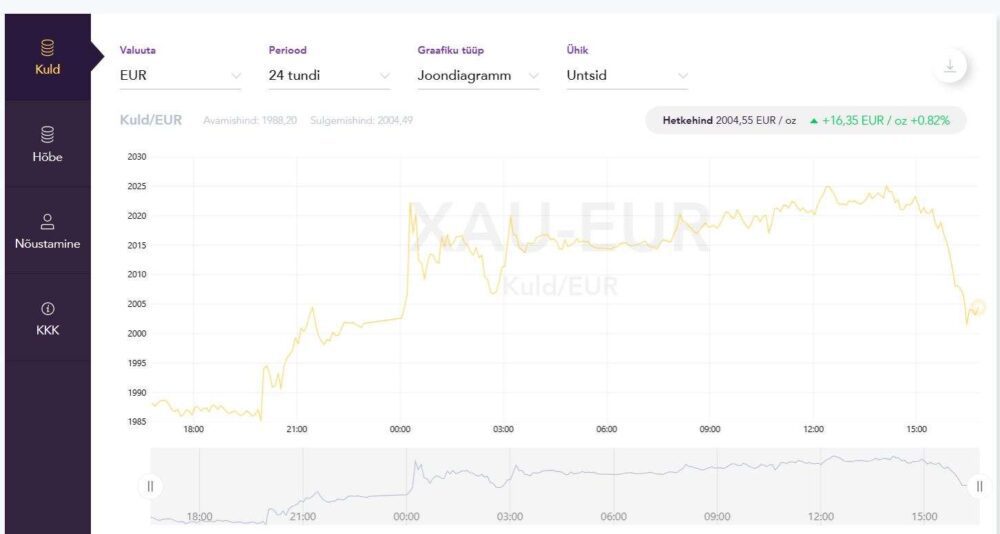Click the download chart icon
Image resolution: width=1000 pixels, height=534 pixels.
[949, 67]
